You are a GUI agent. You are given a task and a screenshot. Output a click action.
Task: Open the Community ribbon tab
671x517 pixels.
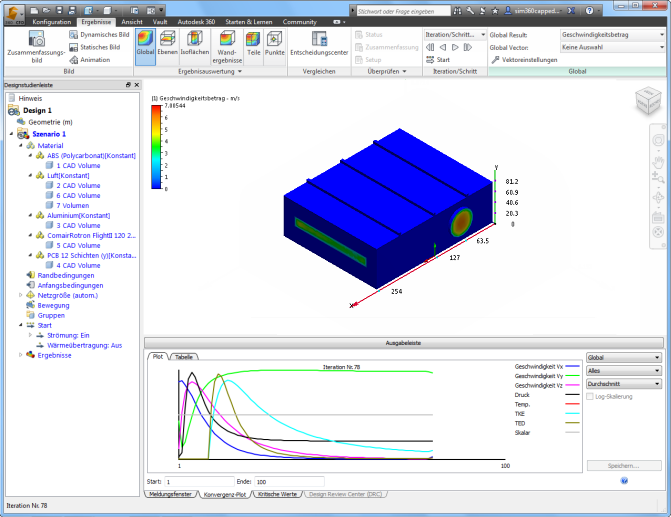300,22
